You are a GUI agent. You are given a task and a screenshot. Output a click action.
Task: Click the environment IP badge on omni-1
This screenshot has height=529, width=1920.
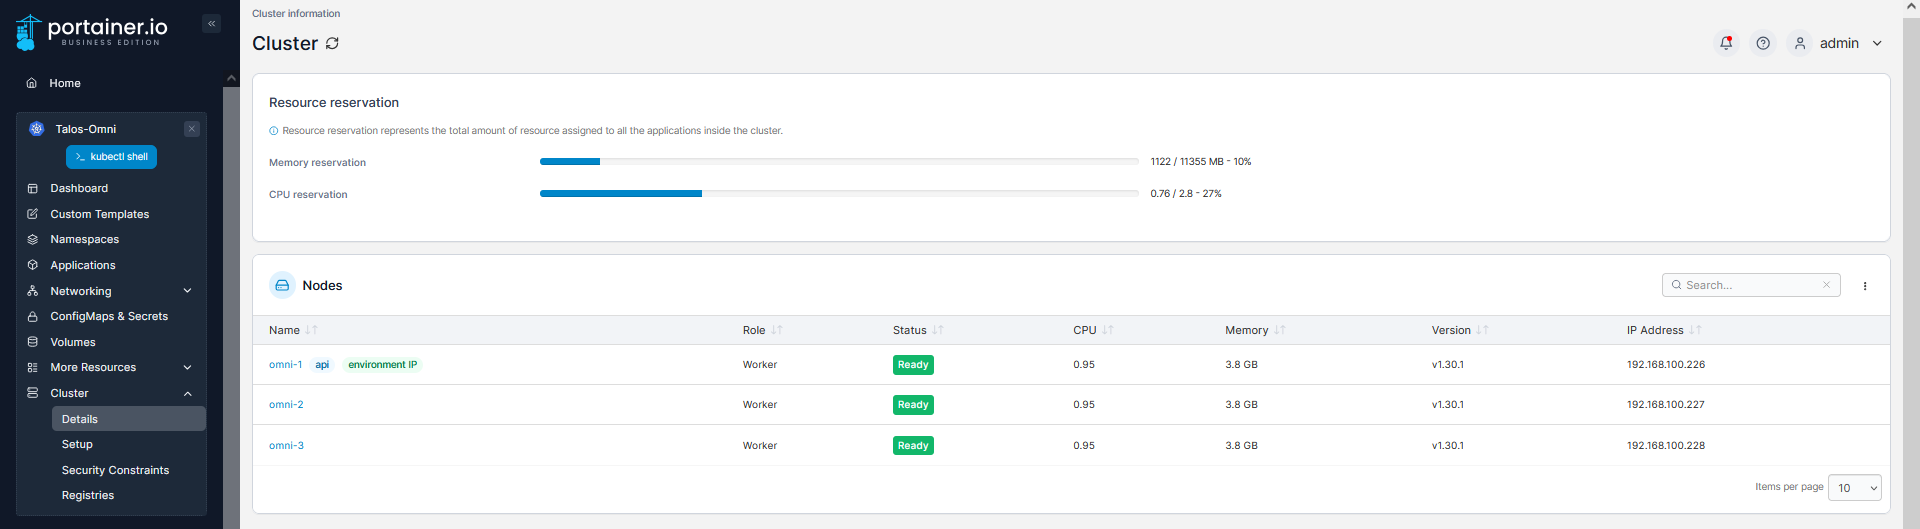[382, 365]
